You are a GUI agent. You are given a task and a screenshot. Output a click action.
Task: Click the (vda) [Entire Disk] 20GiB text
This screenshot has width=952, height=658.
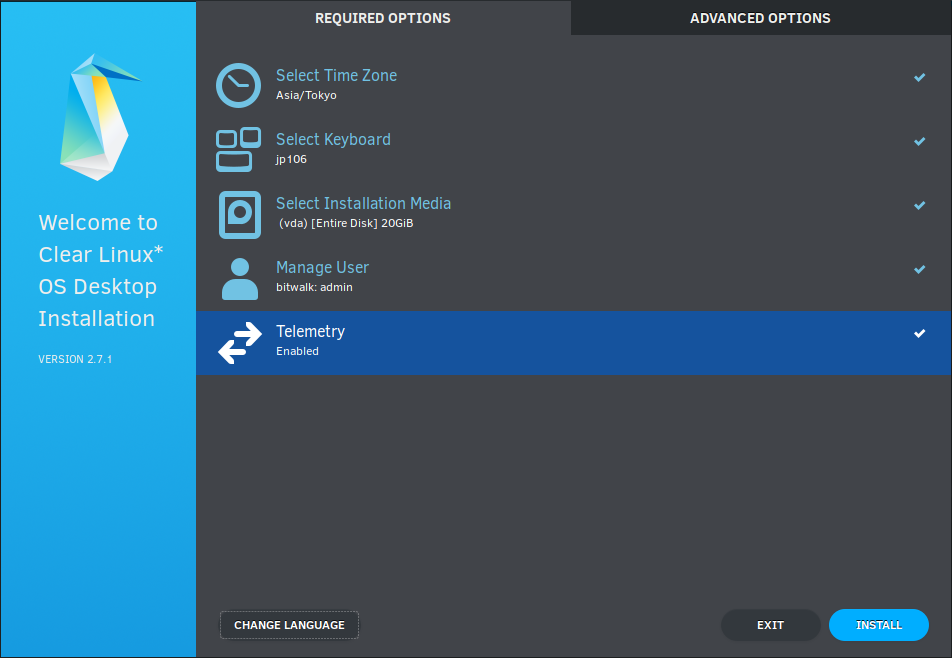click(x=346, y=223)
